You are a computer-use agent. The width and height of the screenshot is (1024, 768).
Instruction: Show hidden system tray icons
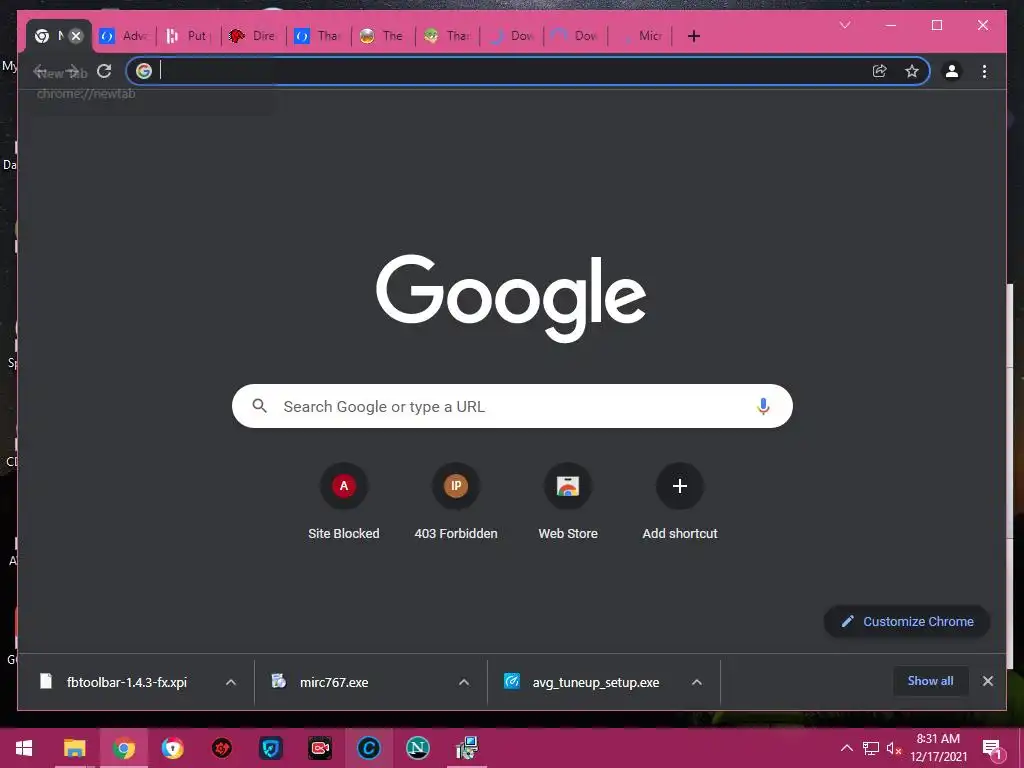pyautogui.click(x=846, y=748)
